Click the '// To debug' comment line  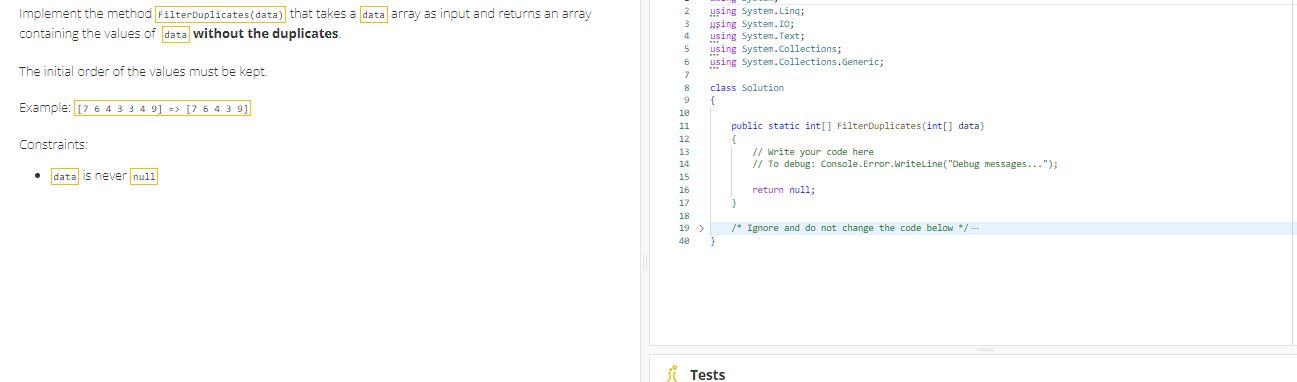click(x=905, y=164)
